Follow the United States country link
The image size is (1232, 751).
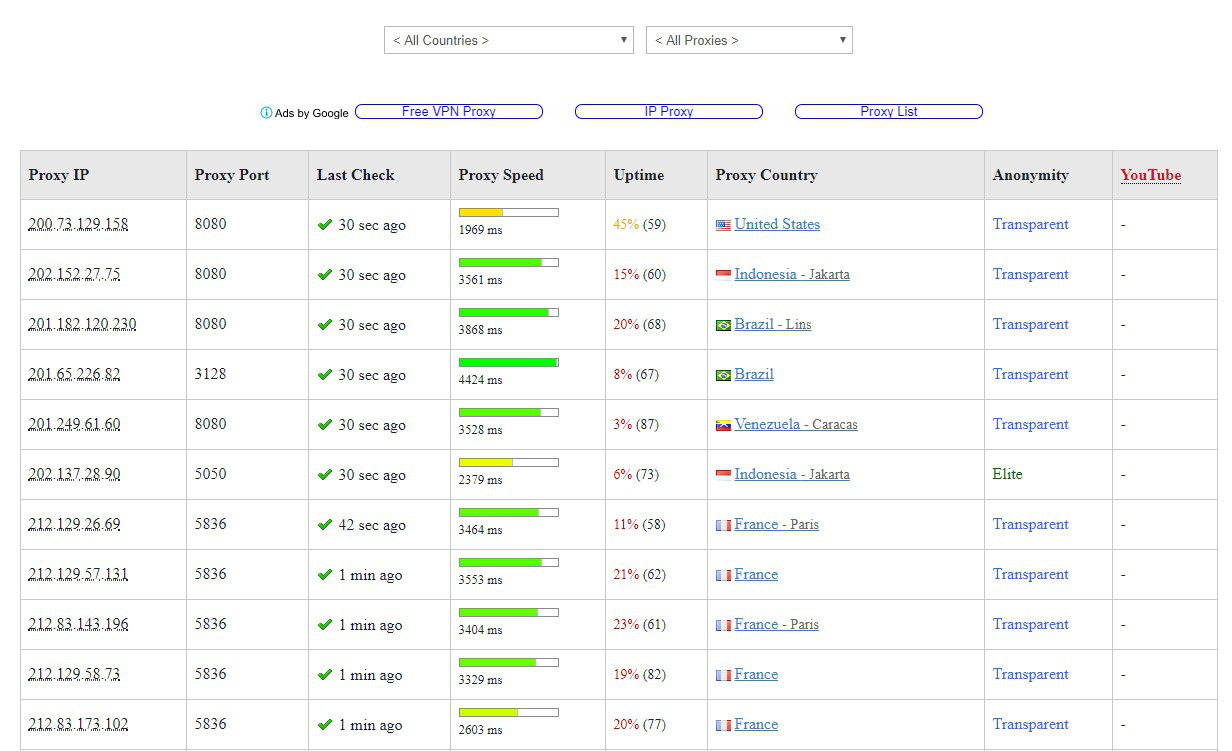pyautogui.click(x=777, y=224)
